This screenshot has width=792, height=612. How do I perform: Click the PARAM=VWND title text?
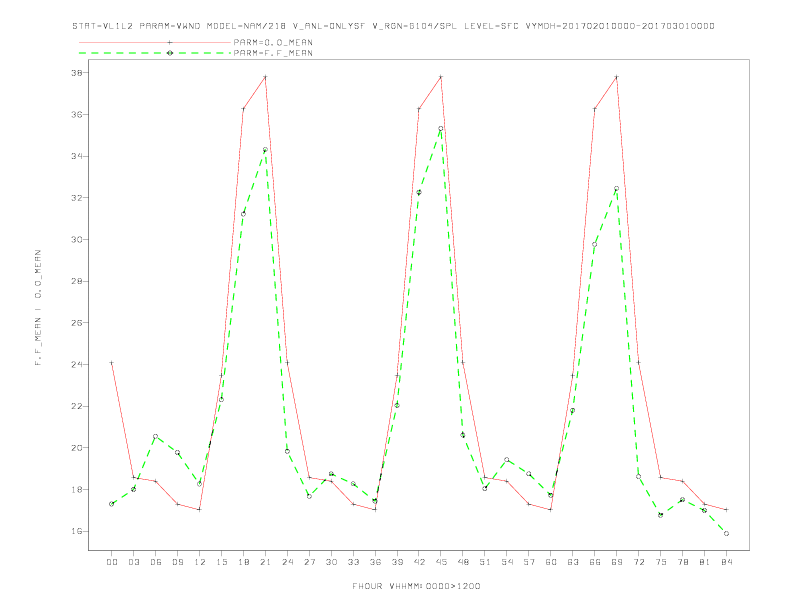170,26
